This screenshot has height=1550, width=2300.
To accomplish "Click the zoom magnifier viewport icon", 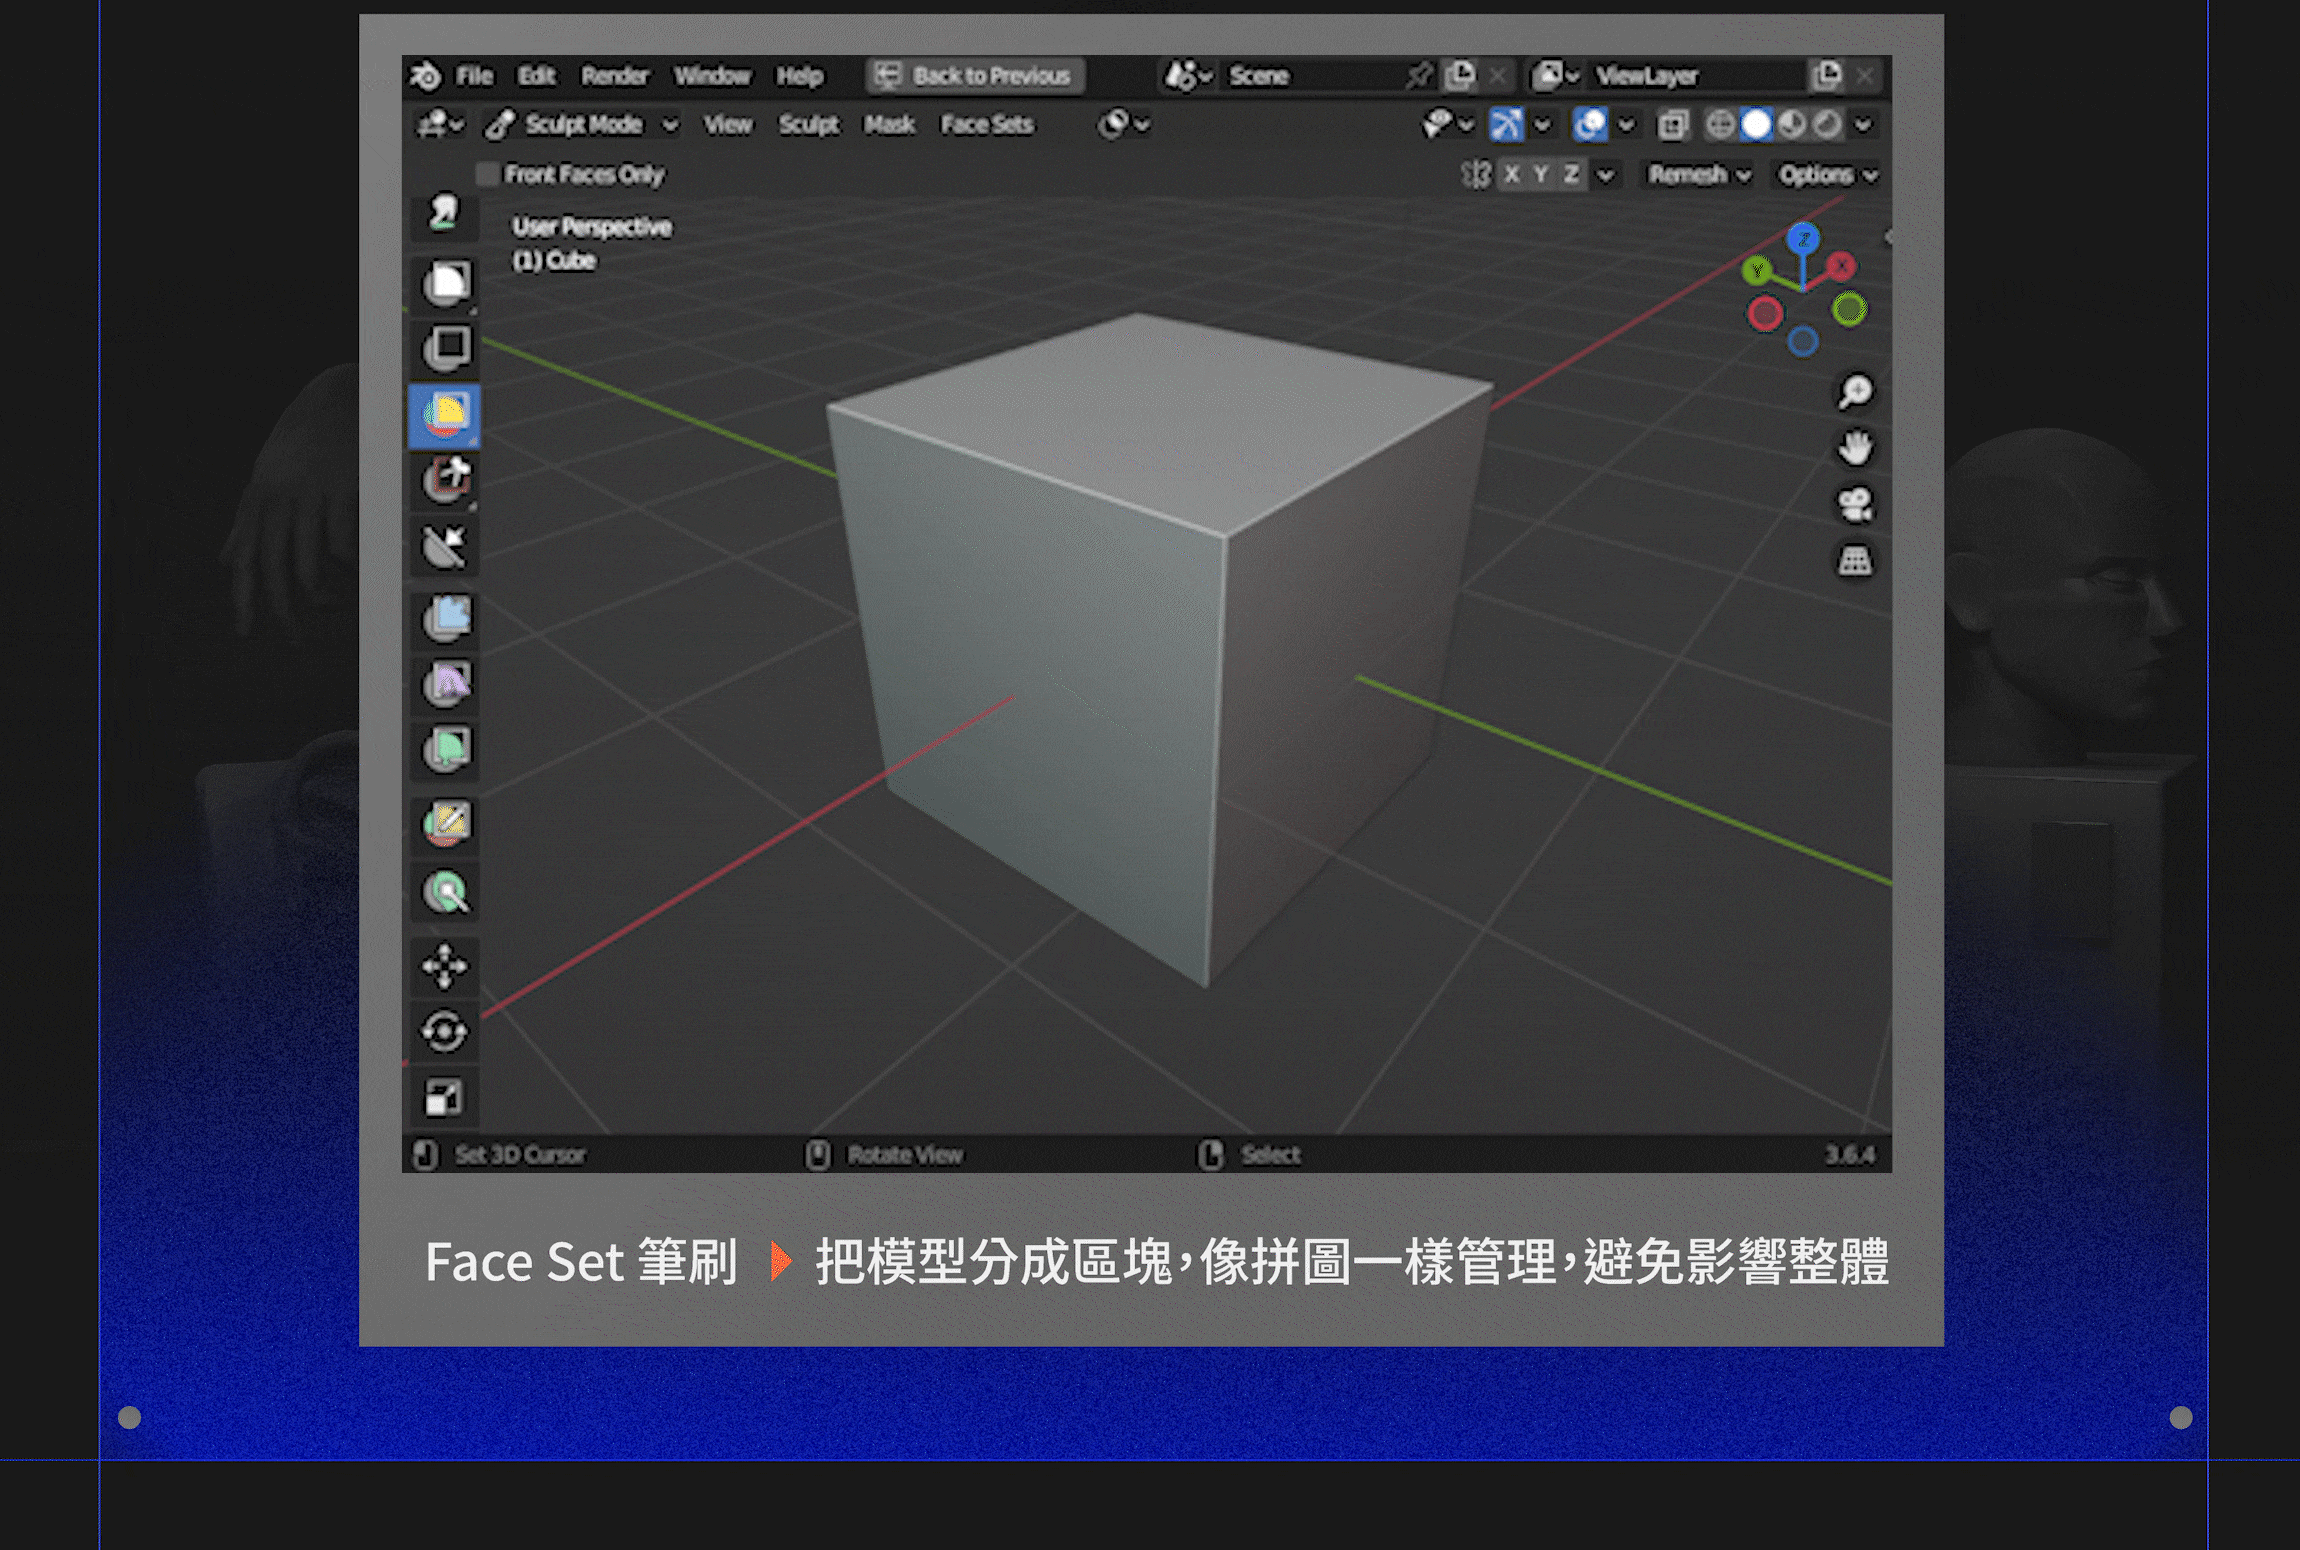I will click(1854, 392).
